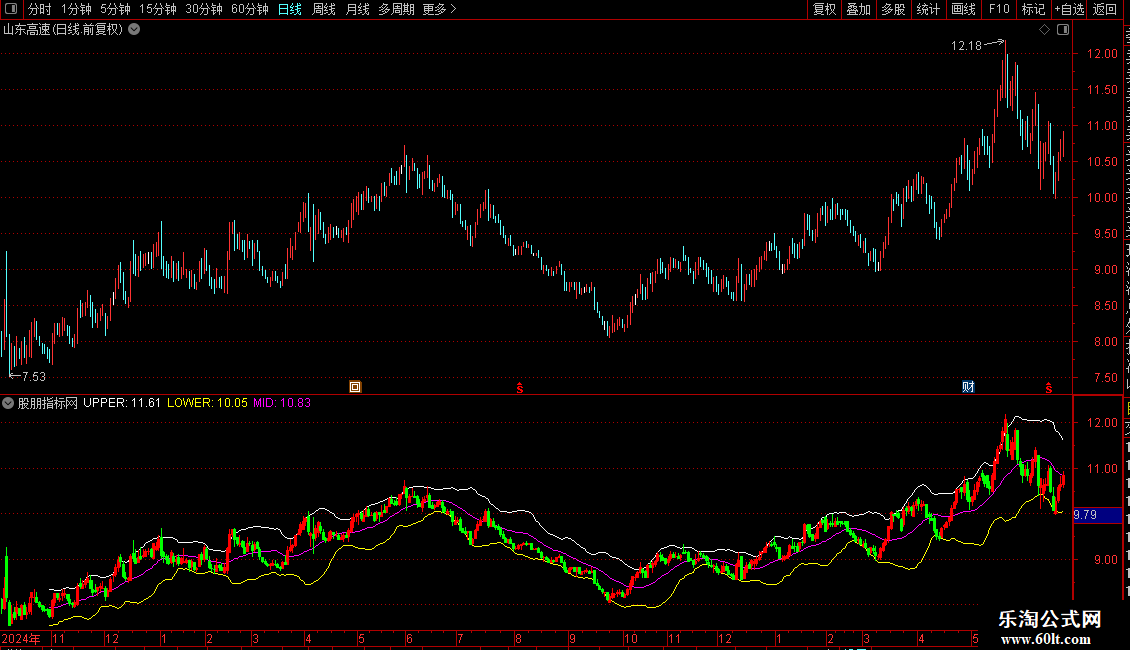
Task: Open the 画线 drawing tools
Action: click(963, 9)
